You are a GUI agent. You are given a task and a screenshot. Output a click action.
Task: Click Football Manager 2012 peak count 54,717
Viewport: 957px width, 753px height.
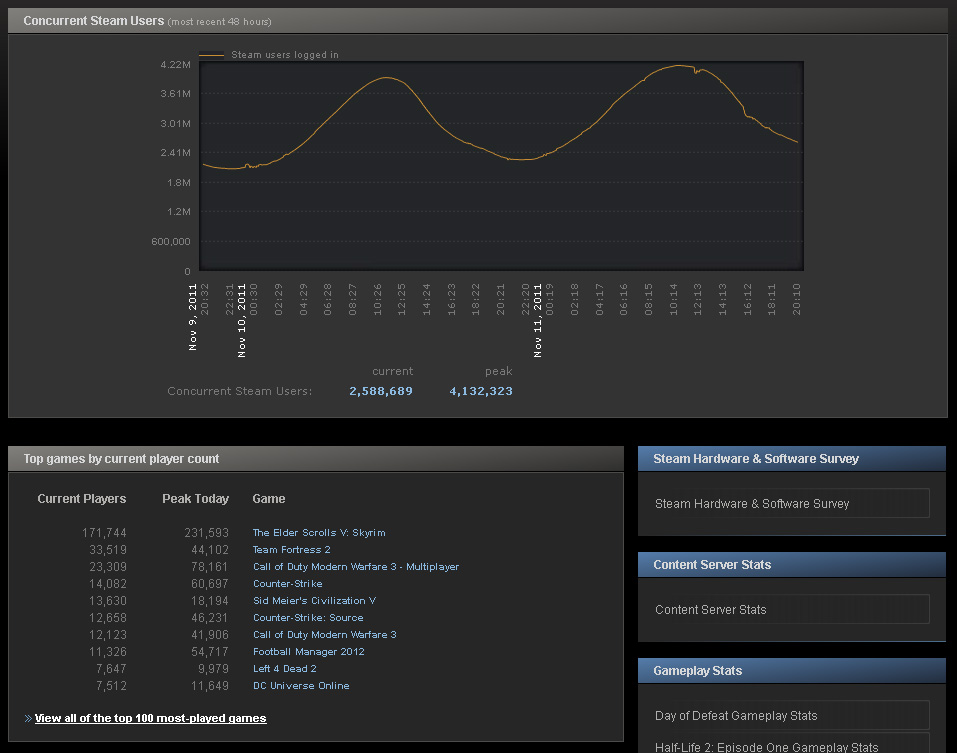(x=210, y=652)
